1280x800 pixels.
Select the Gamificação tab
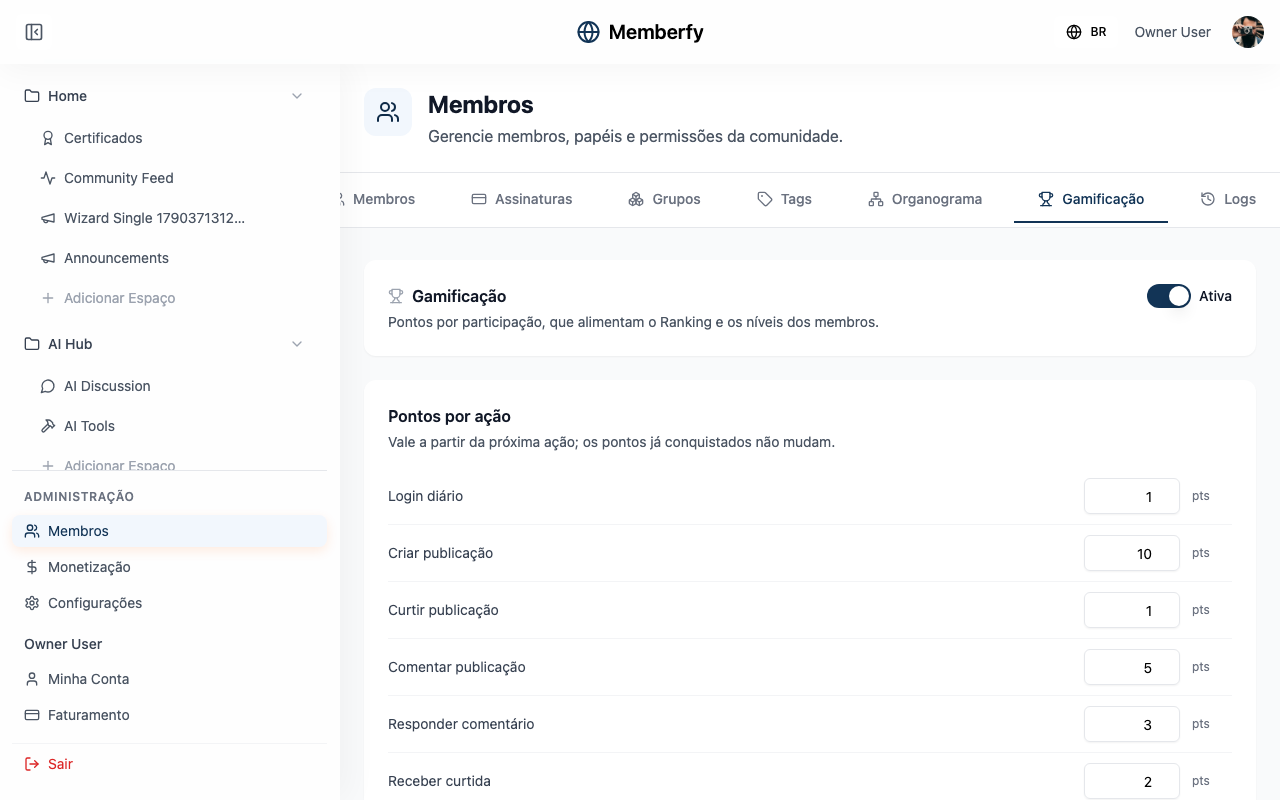pyautogui.click(x=1091, y=199)
